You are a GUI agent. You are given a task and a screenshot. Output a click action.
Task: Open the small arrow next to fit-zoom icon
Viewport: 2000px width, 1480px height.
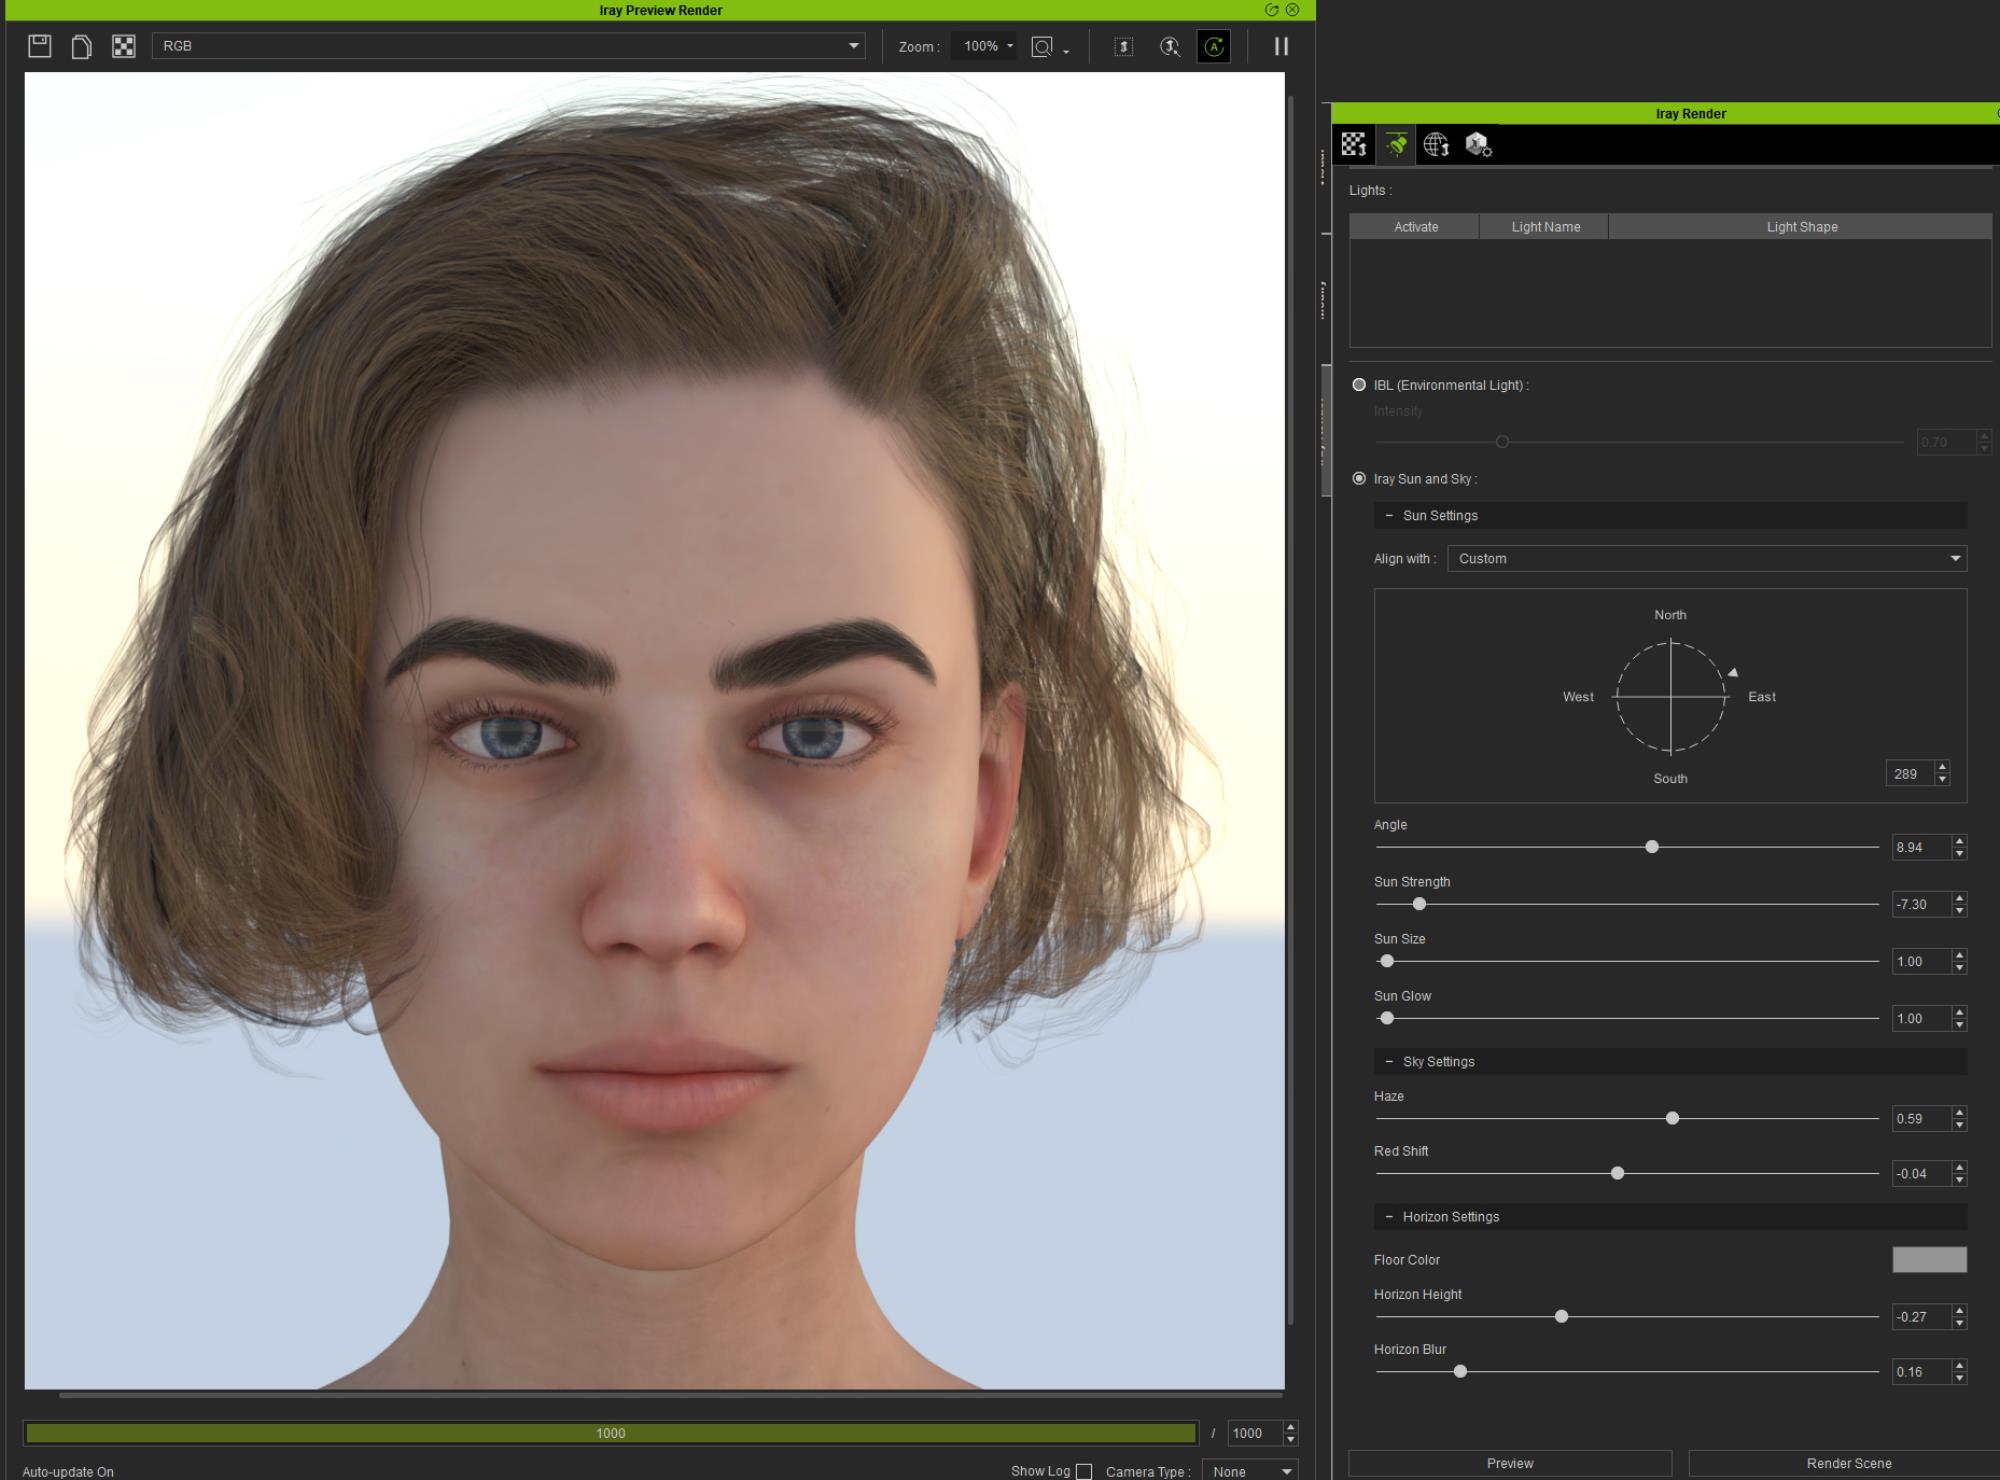1066,51
